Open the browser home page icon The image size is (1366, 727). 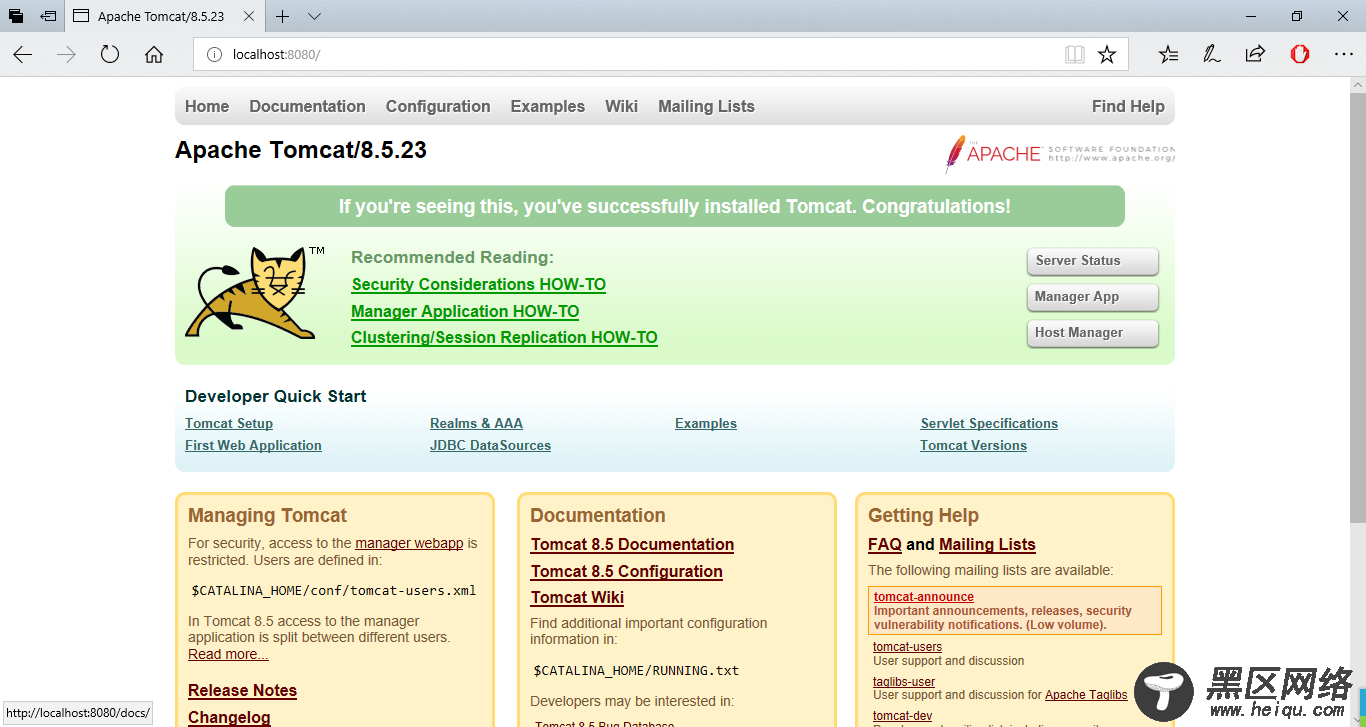click(154, 55)
